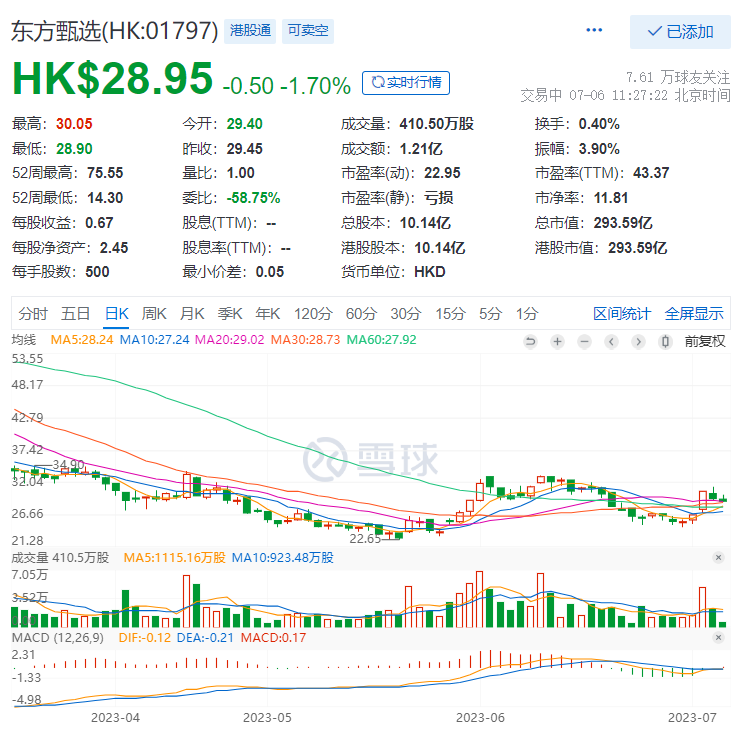This screenshot has height=729, width=747.
Task: Click the 可卖空 tag
Action: point(308,31)
